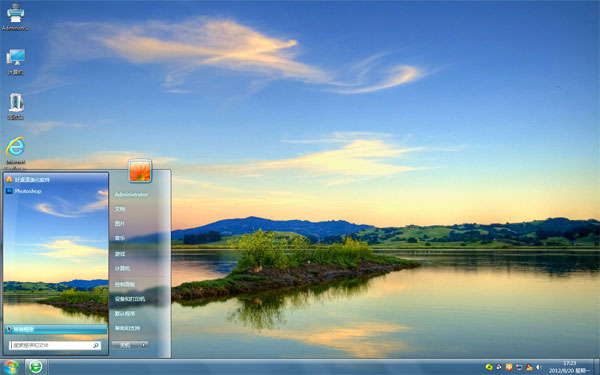This screenshot has height=375, width=600.
Task: Open Control Panel (控制面板) in Start menu
Action: [125, 285]
